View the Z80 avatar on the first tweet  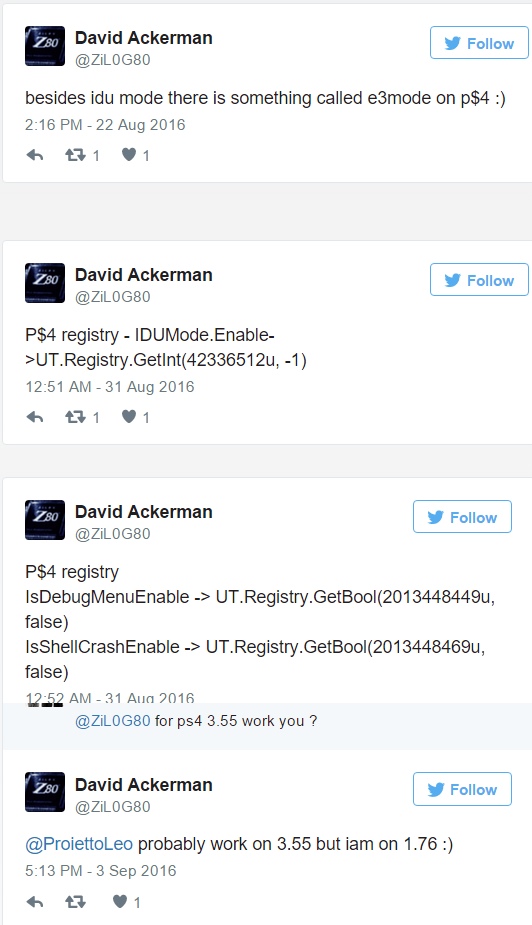(x=45, y=46)
